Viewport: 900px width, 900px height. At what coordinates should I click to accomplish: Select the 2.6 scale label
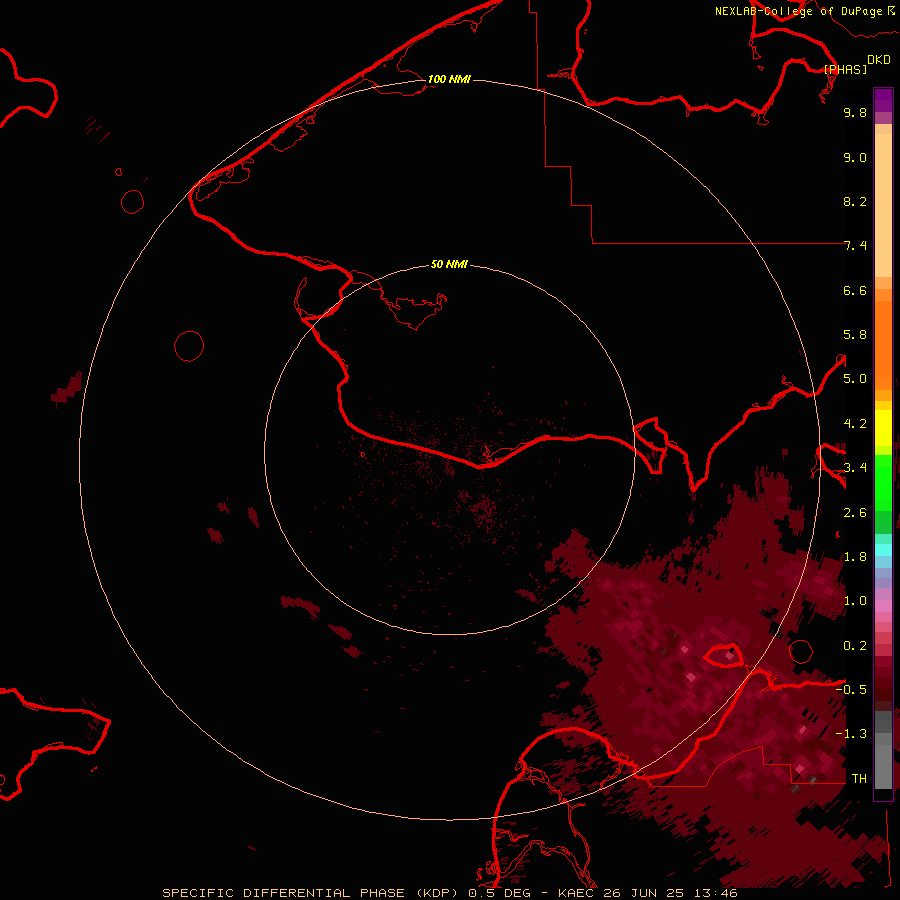(x=855, y=513)
